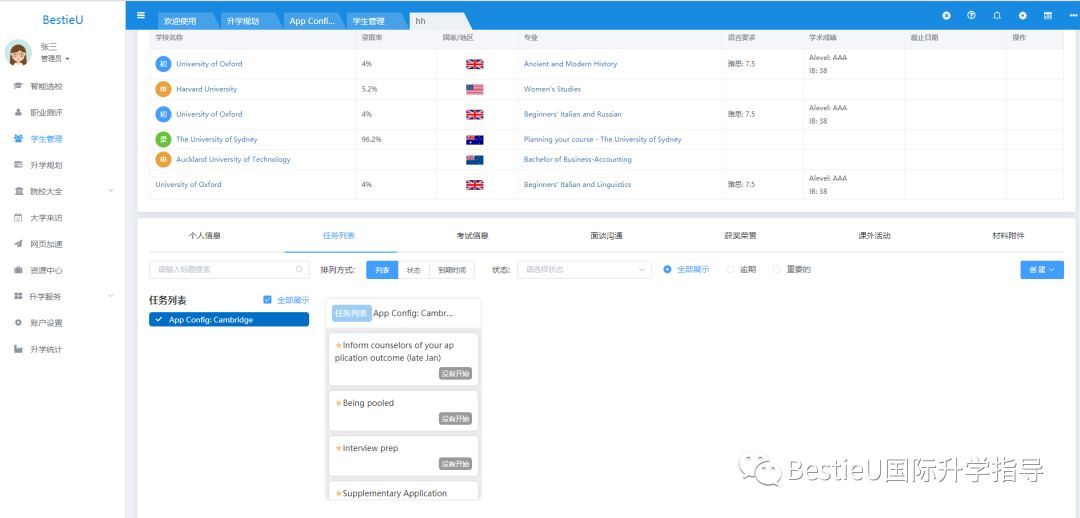Viewport: 1080px width, 518px height.
Task: Open the gear settings icon in top bar
Action: pos(1022,15)
